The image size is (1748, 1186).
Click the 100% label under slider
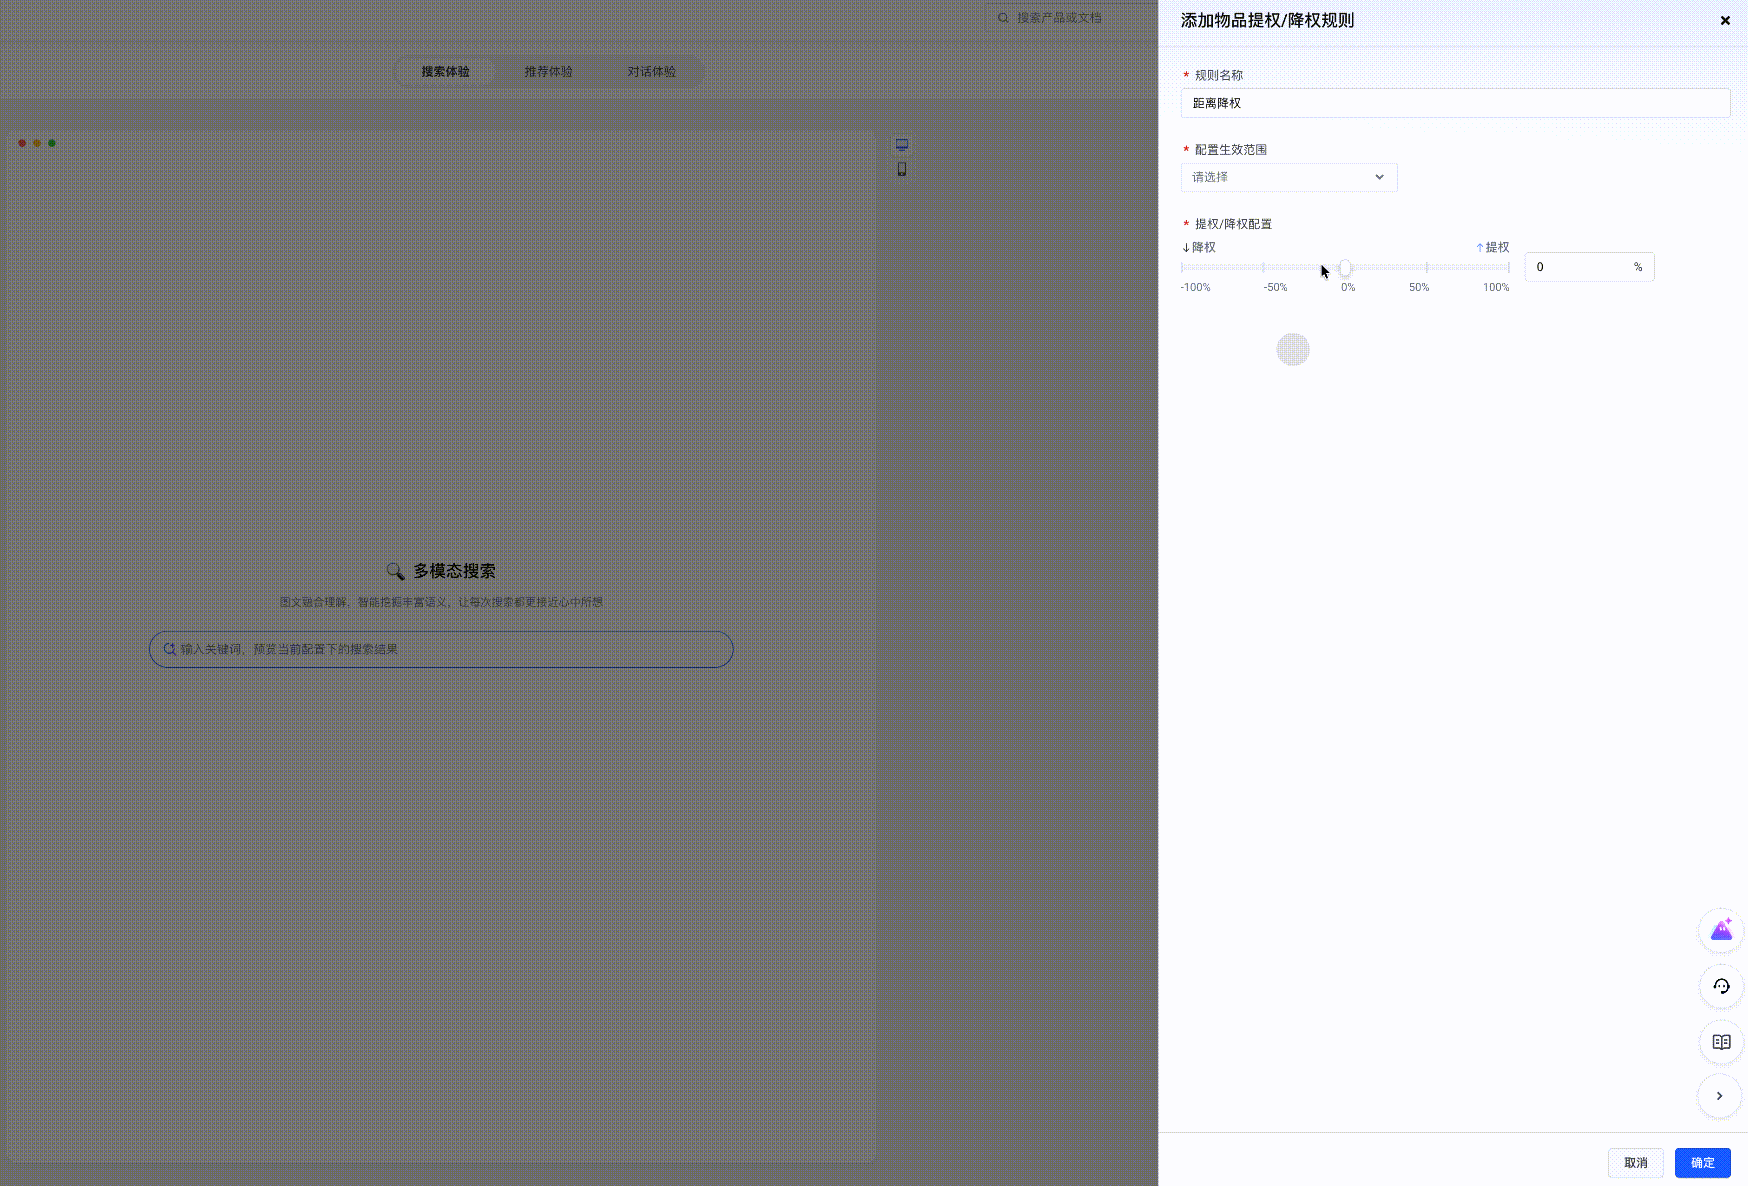pyautogui.click(x=1496, y=287)
